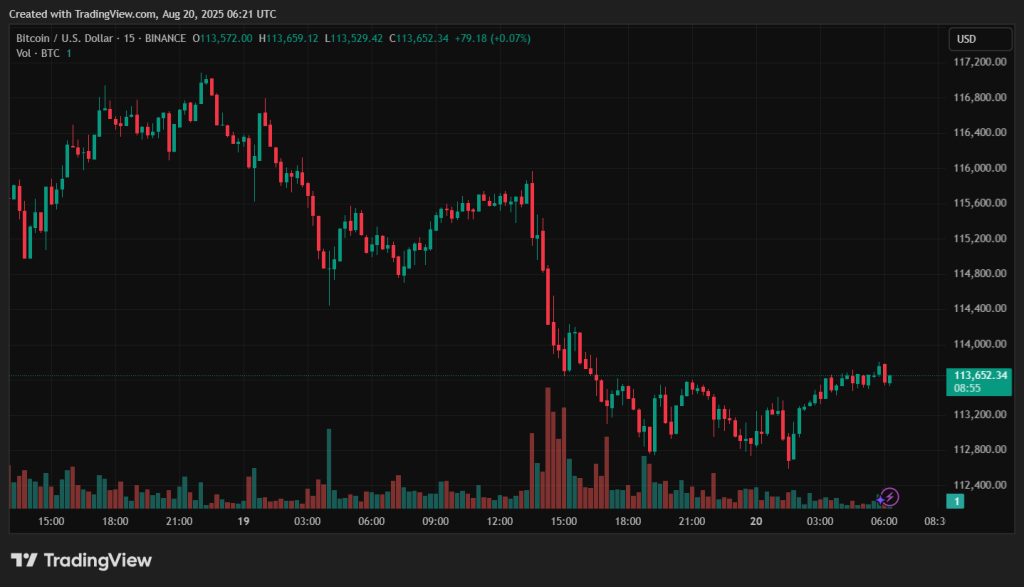Click the close value 113,652.34 in legend
Viewport: 1024px width, 587px height.
[x=419, y=38]
